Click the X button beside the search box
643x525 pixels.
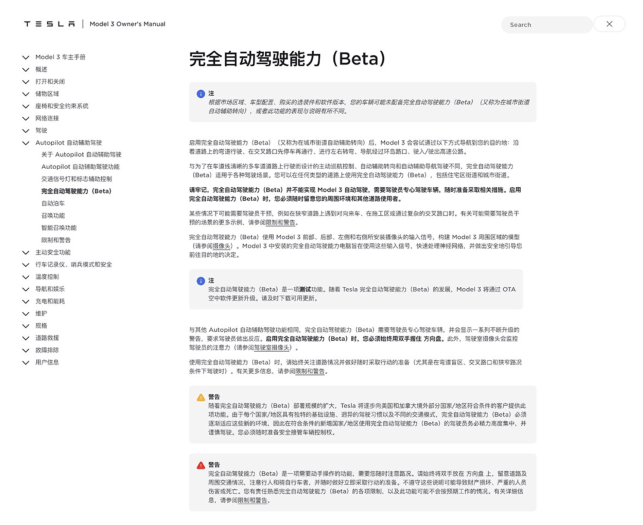(x=609, y=24)
